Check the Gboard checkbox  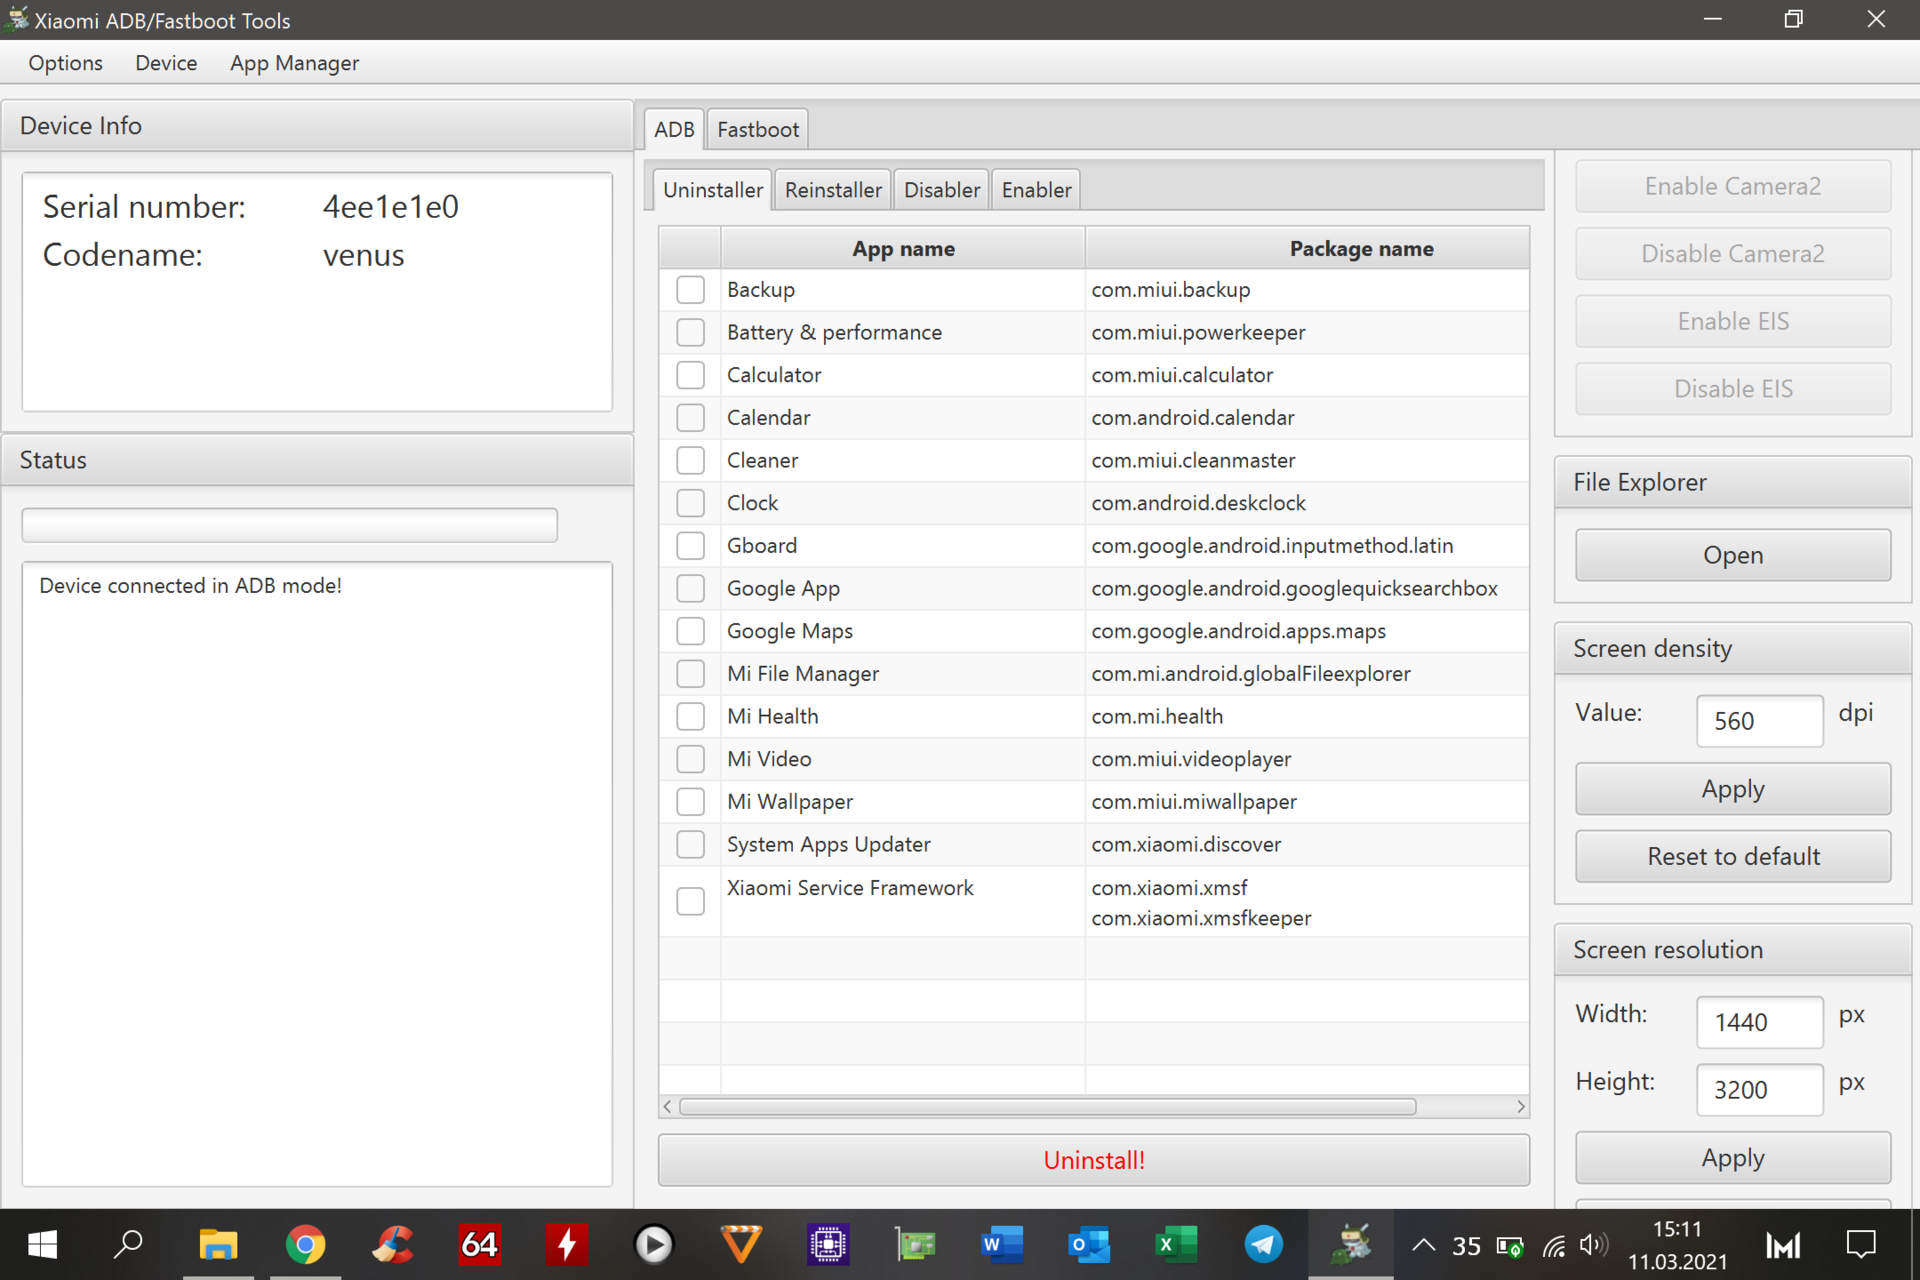click(x=690, y=546)
